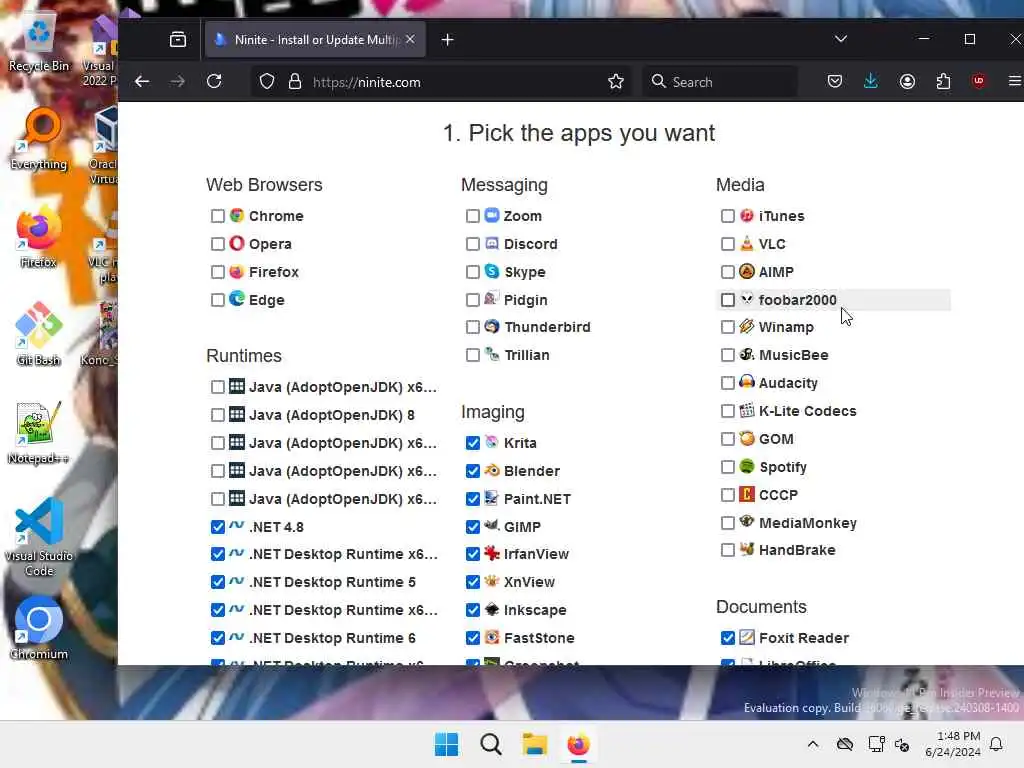Click the ninite.com address bar
The height and width of the screenshot is (768, 1024).
coord(441,82)
